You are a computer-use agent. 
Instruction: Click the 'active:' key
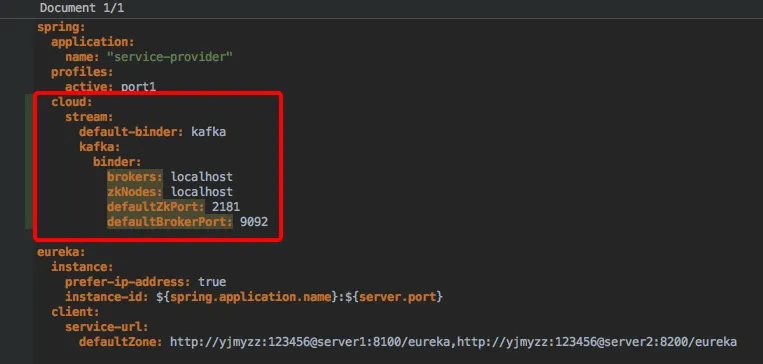point(90,87)
